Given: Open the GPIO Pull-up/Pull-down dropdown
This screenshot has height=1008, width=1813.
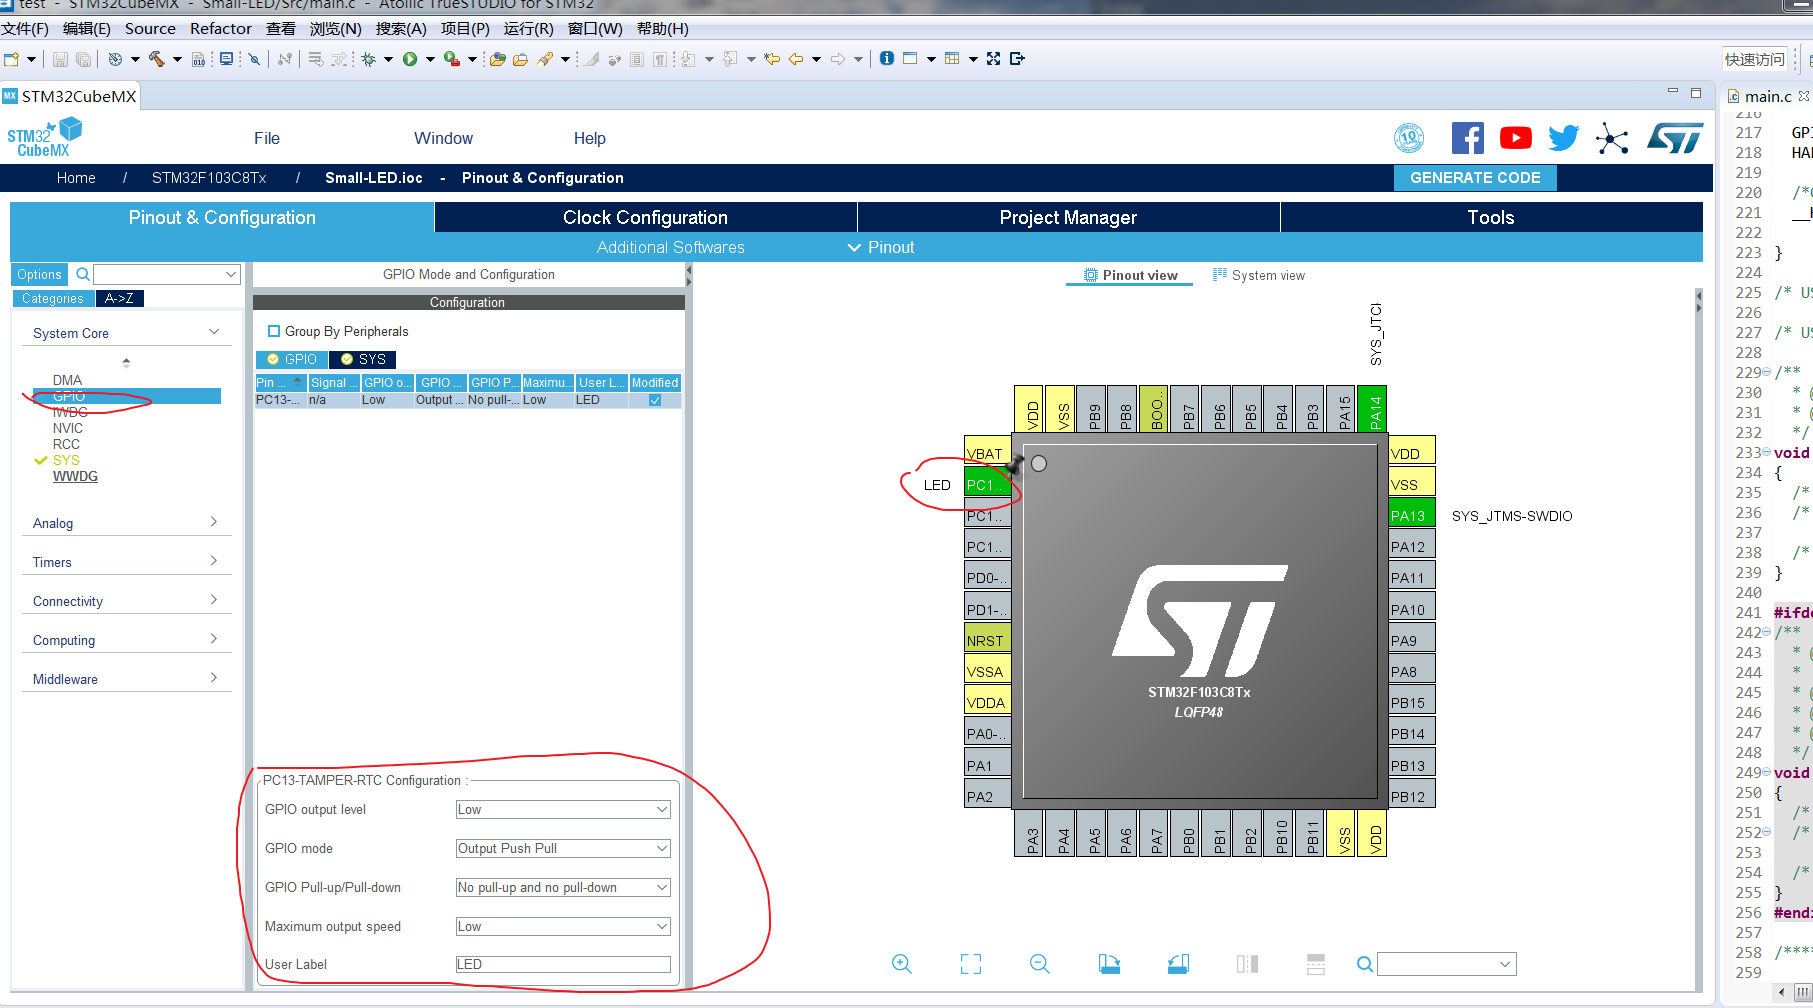Looking at the screenshot, I should click(x=563, y=887).
